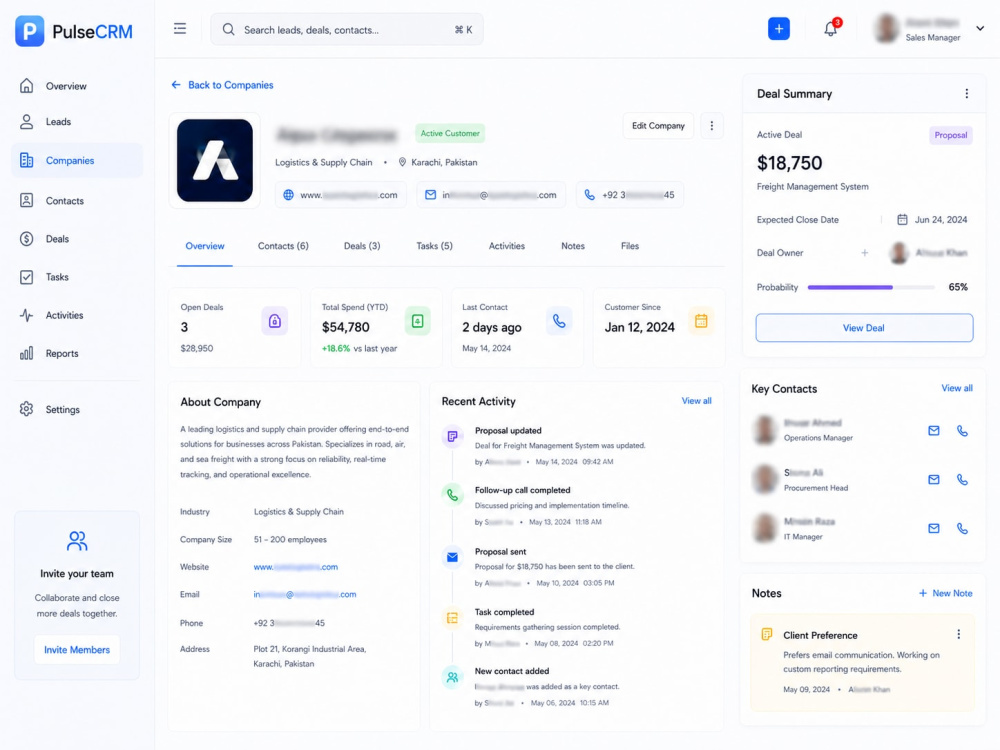Click the plus next to Deal Owner
This screenshot has height=750, width=1000.
864,253
